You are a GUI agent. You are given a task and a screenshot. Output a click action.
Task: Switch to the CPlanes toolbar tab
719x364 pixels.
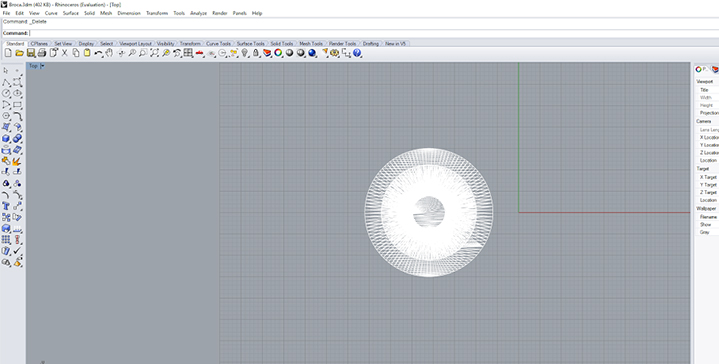click(x=39, y=44)
